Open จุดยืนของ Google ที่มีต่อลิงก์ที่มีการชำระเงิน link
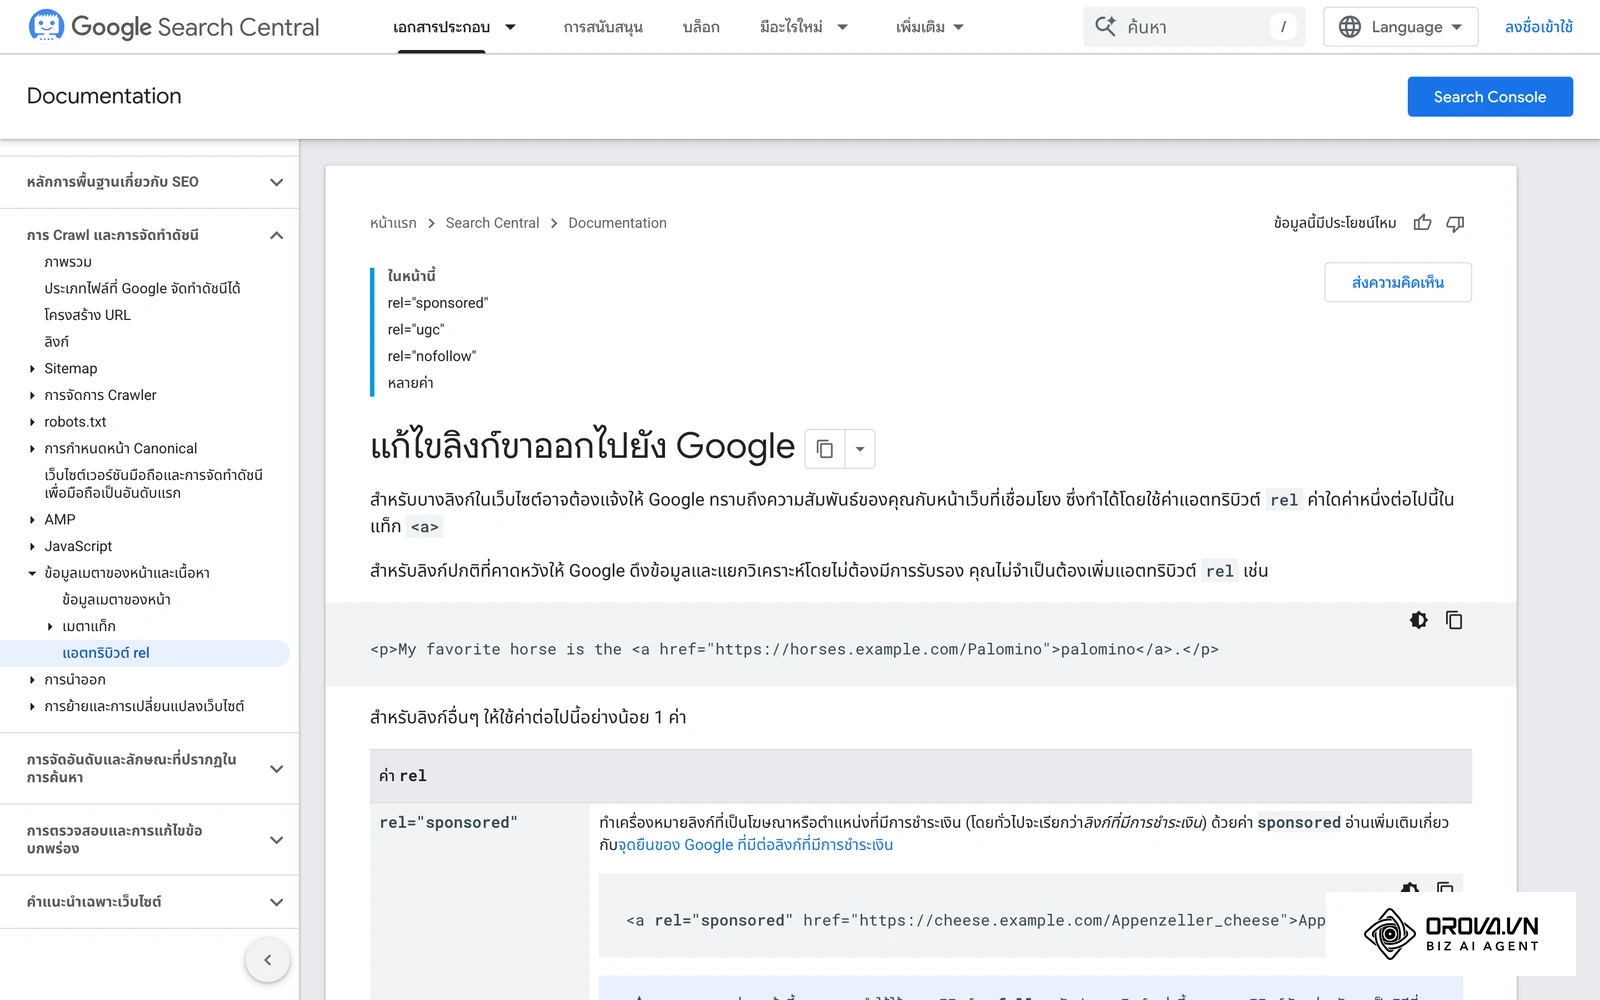 756,845
